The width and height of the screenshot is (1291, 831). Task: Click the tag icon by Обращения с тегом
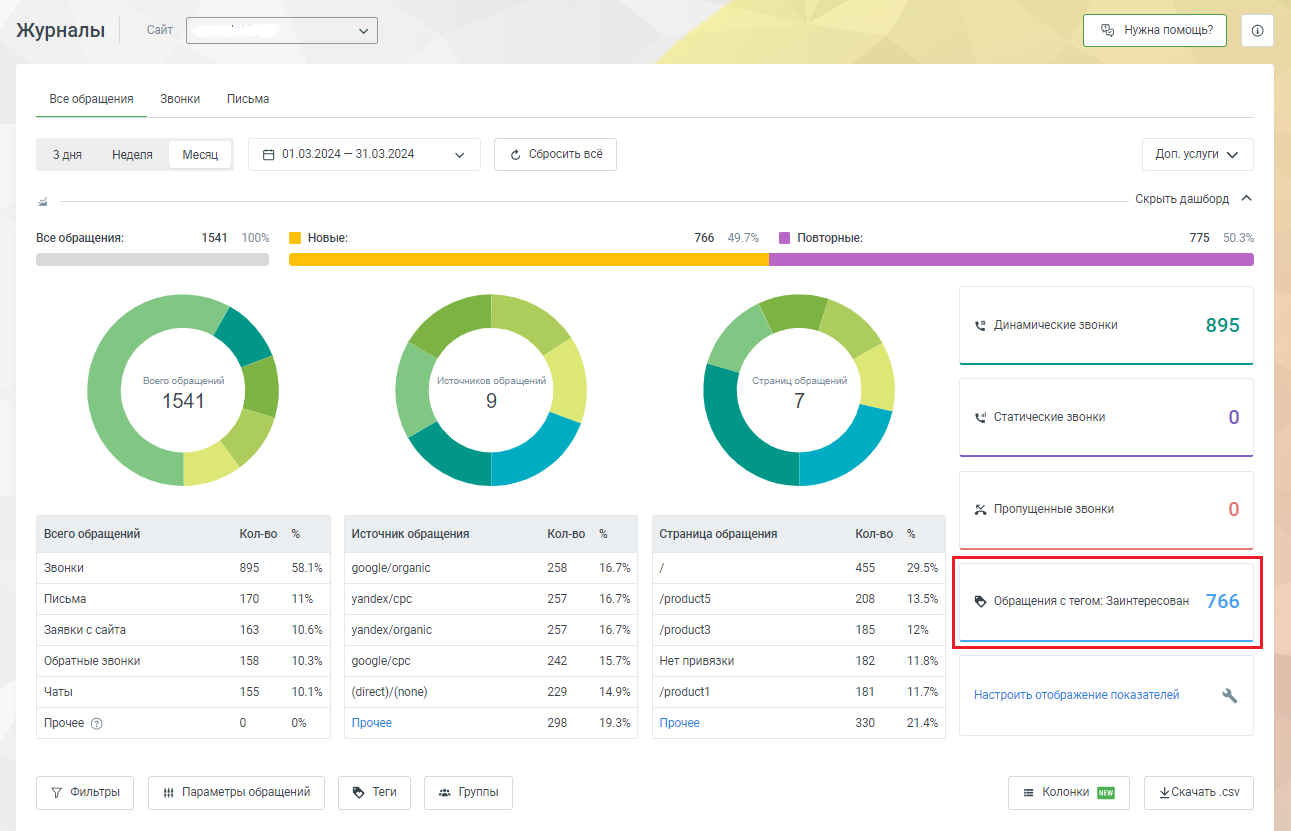point(980,602)
